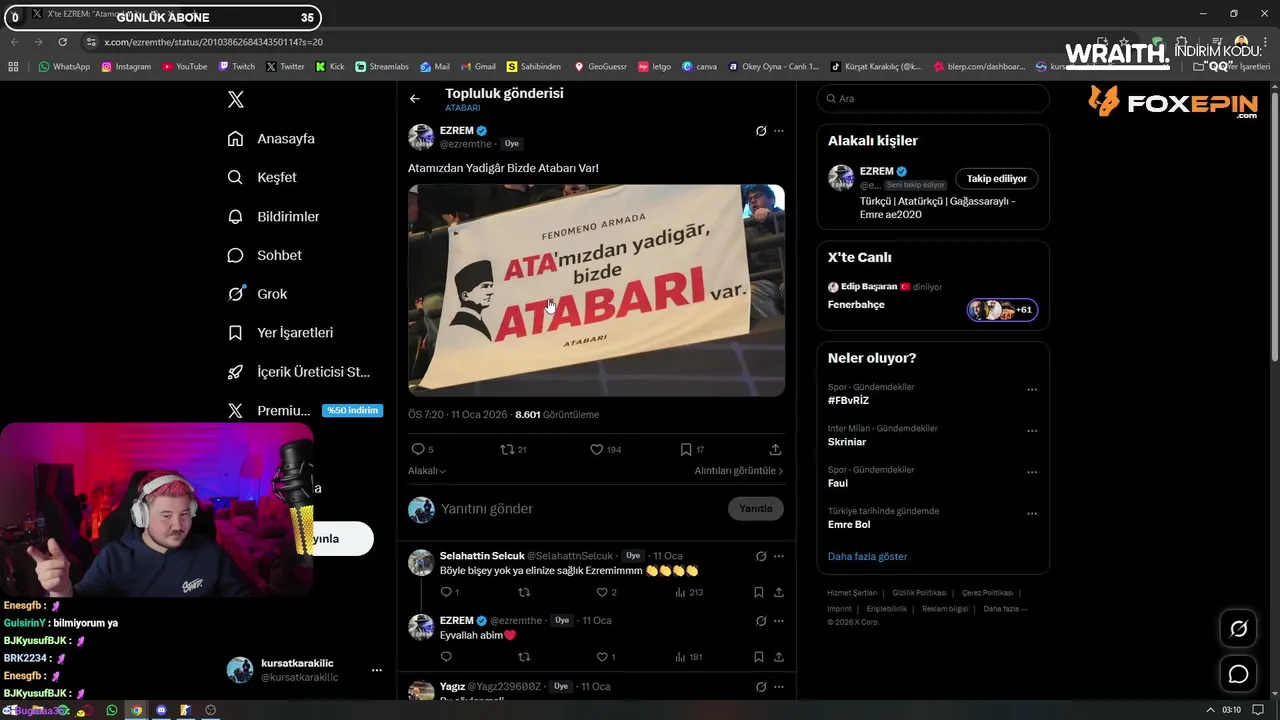Reload the page in browser toolbar
Screen dimensions: 1280x720
[x=62, y=42]
